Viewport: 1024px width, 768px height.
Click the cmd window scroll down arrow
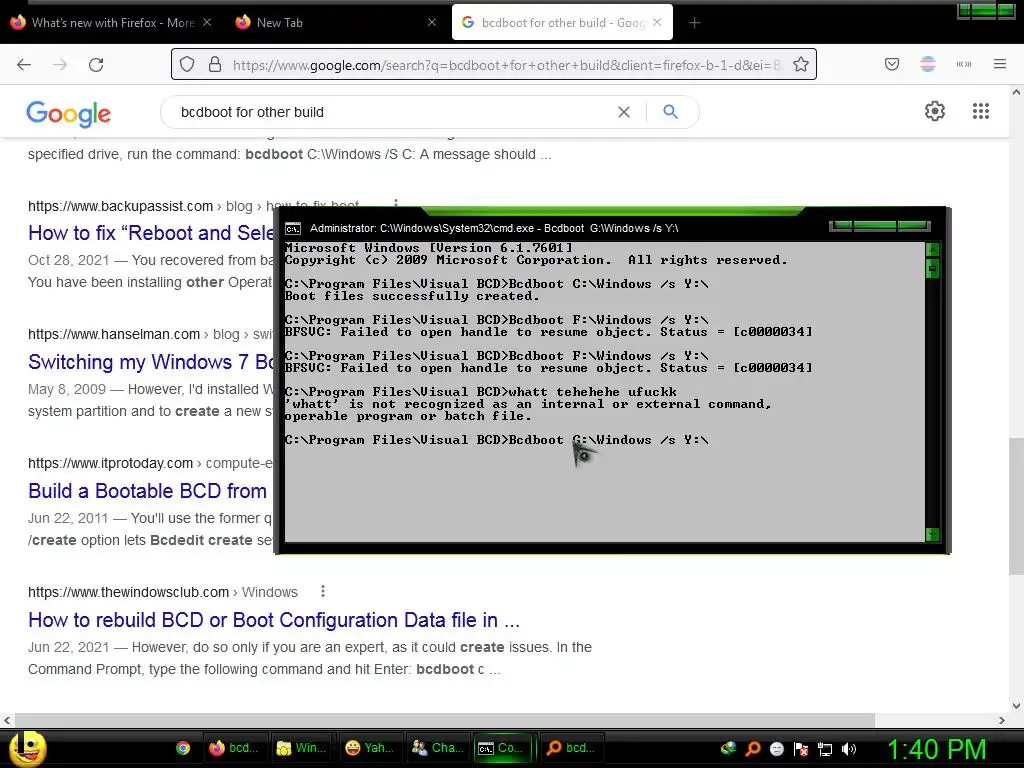point(933,534)
